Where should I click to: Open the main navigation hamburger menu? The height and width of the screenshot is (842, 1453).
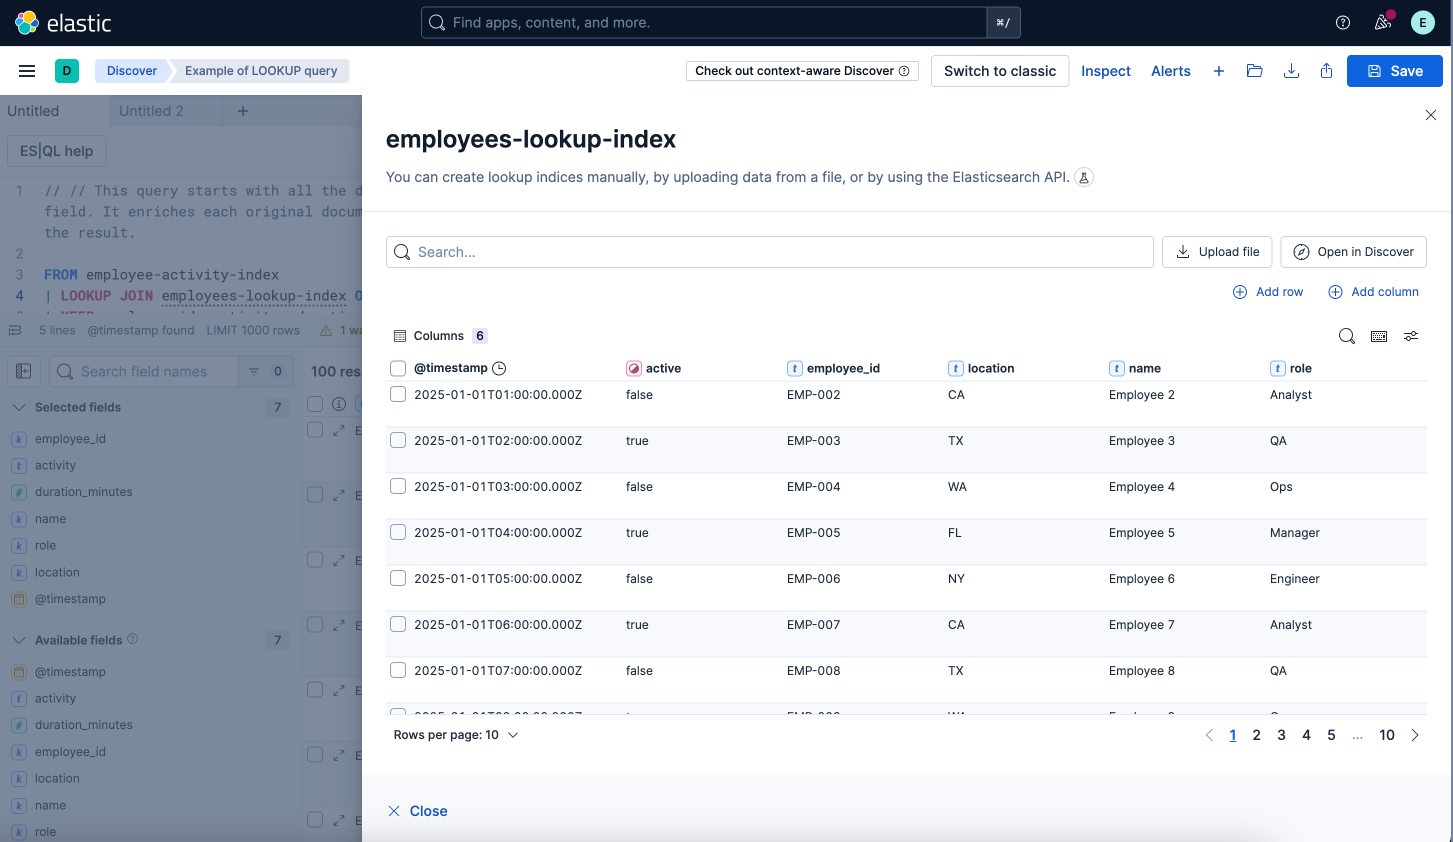point(27,71)
